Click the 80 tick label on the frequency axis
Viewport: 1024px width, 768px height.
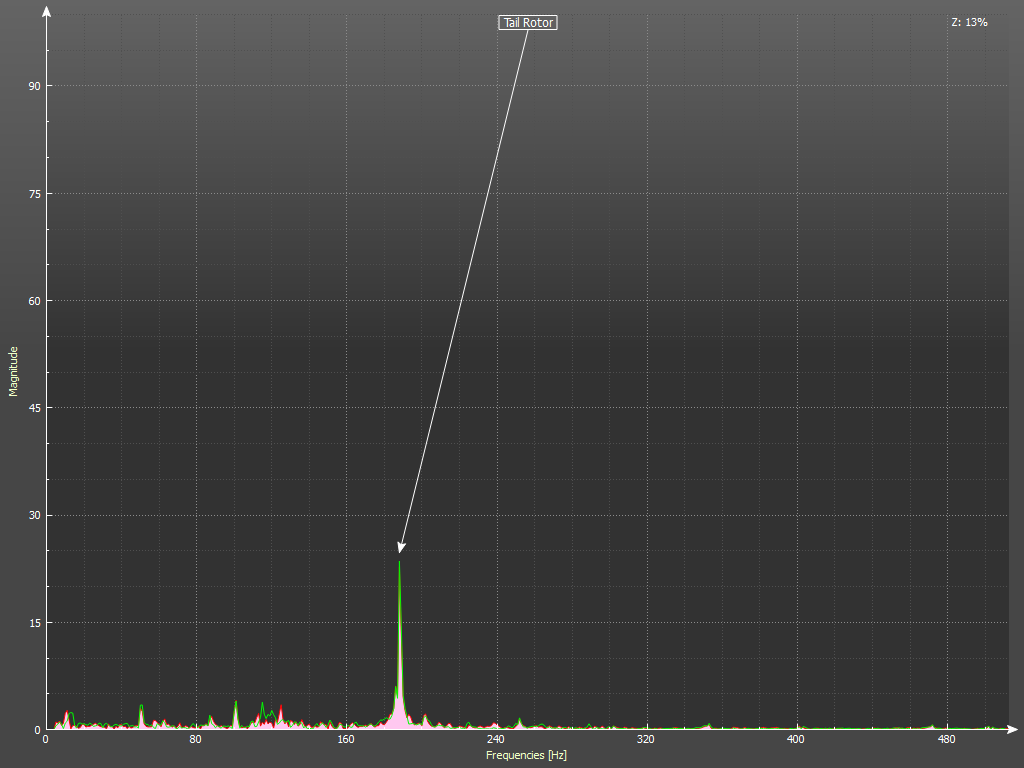(196, 740)
